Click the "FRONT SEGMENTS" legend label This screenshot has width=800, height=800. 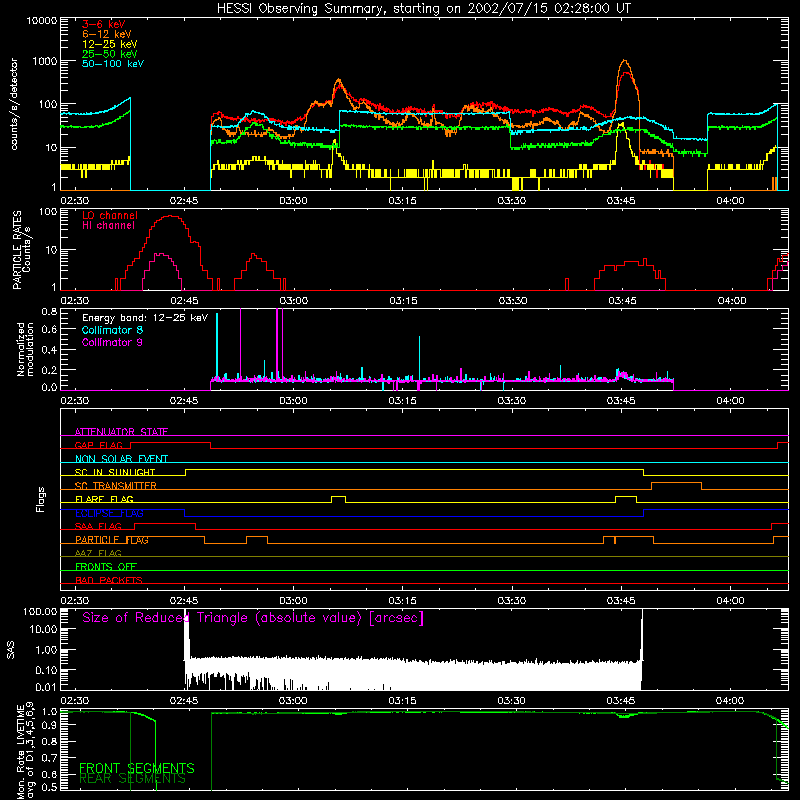pyautogui.click(x=137, y=768)
